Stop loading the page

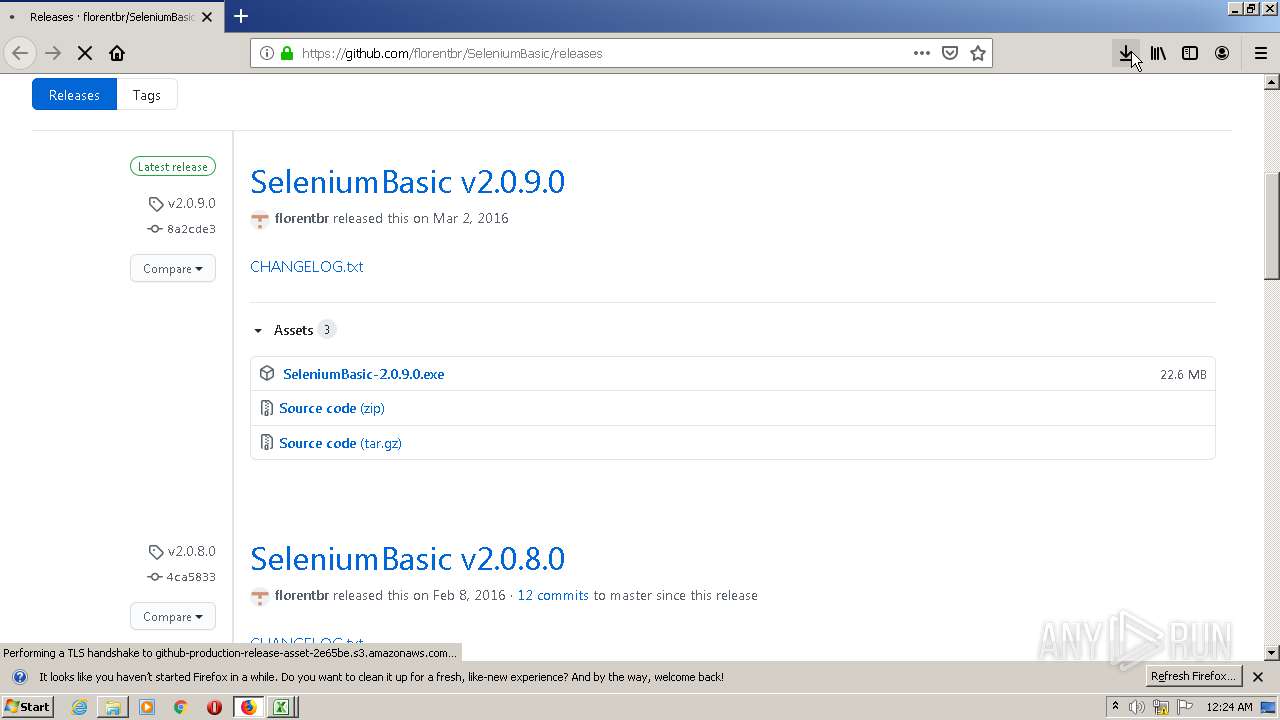85,53
